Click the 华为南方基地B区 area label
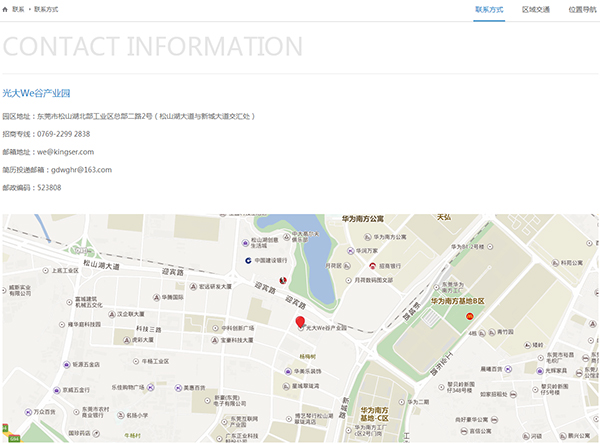This screenshot has width=600, height=444. click(x=458, y=301)
